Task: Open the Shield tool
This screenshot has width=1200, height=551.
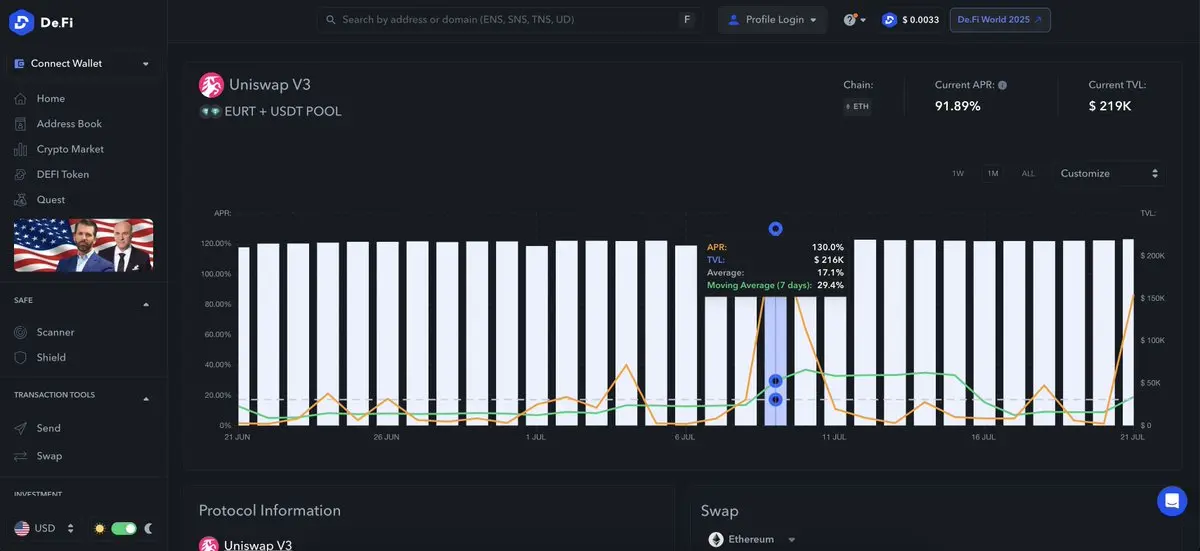Action: [51, 357]
